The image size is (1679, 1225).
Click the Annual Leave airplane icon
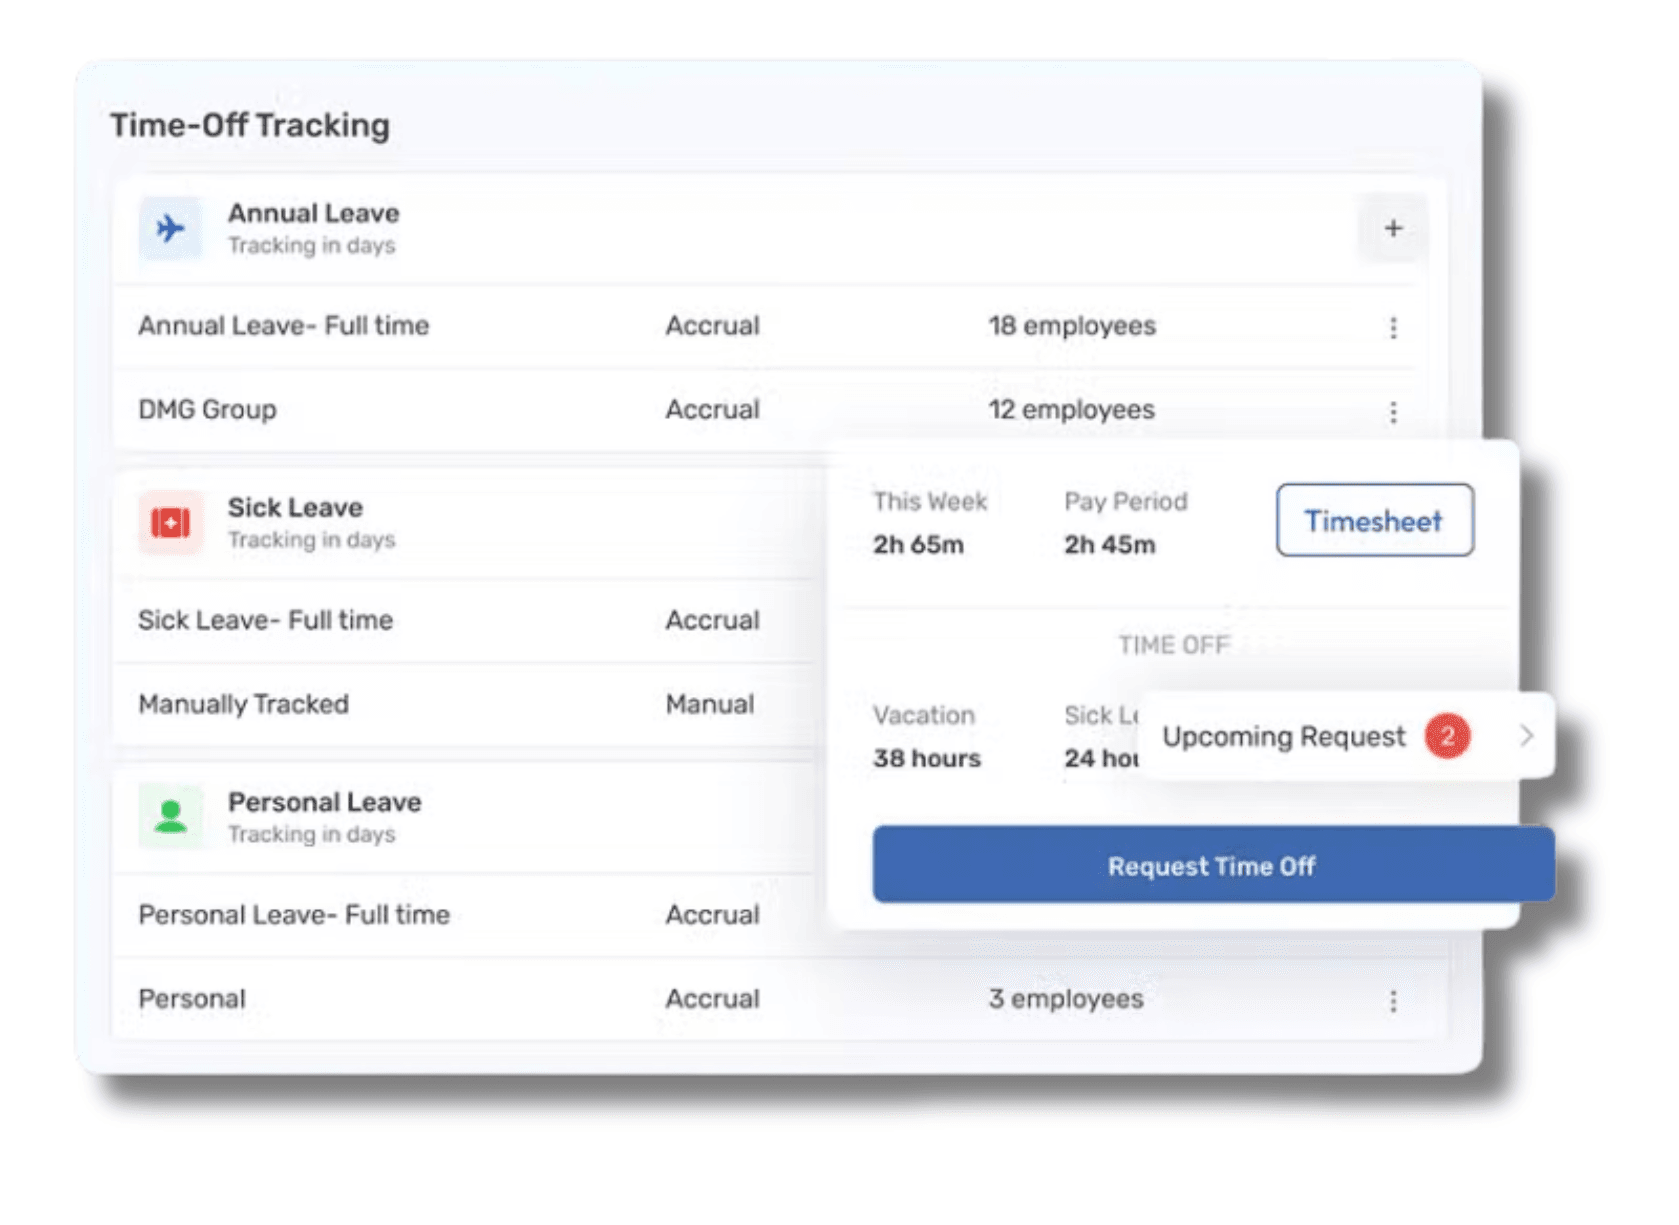[170, 229]
